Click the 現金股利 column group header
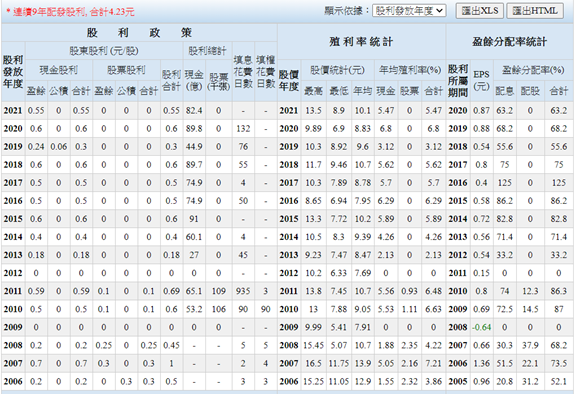 point(59,70)
